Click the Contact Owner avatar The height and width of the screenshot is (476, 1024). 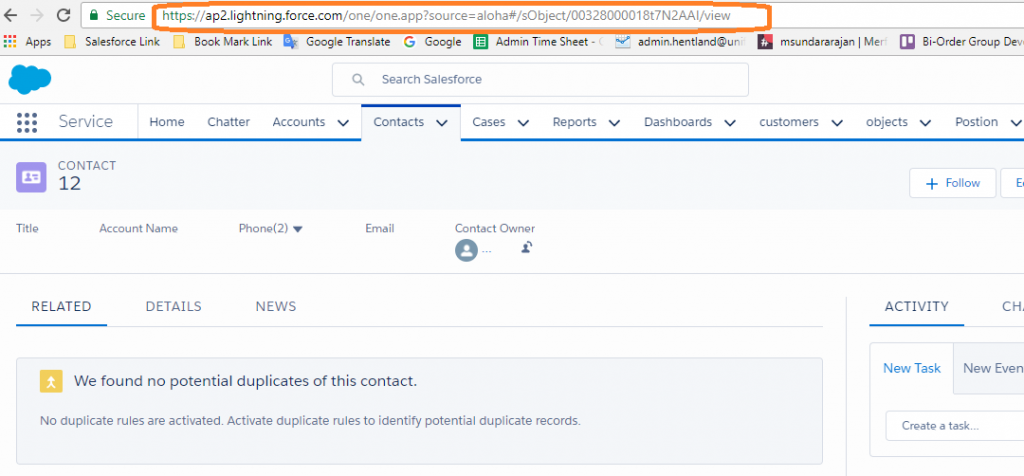tap(465, 251)
